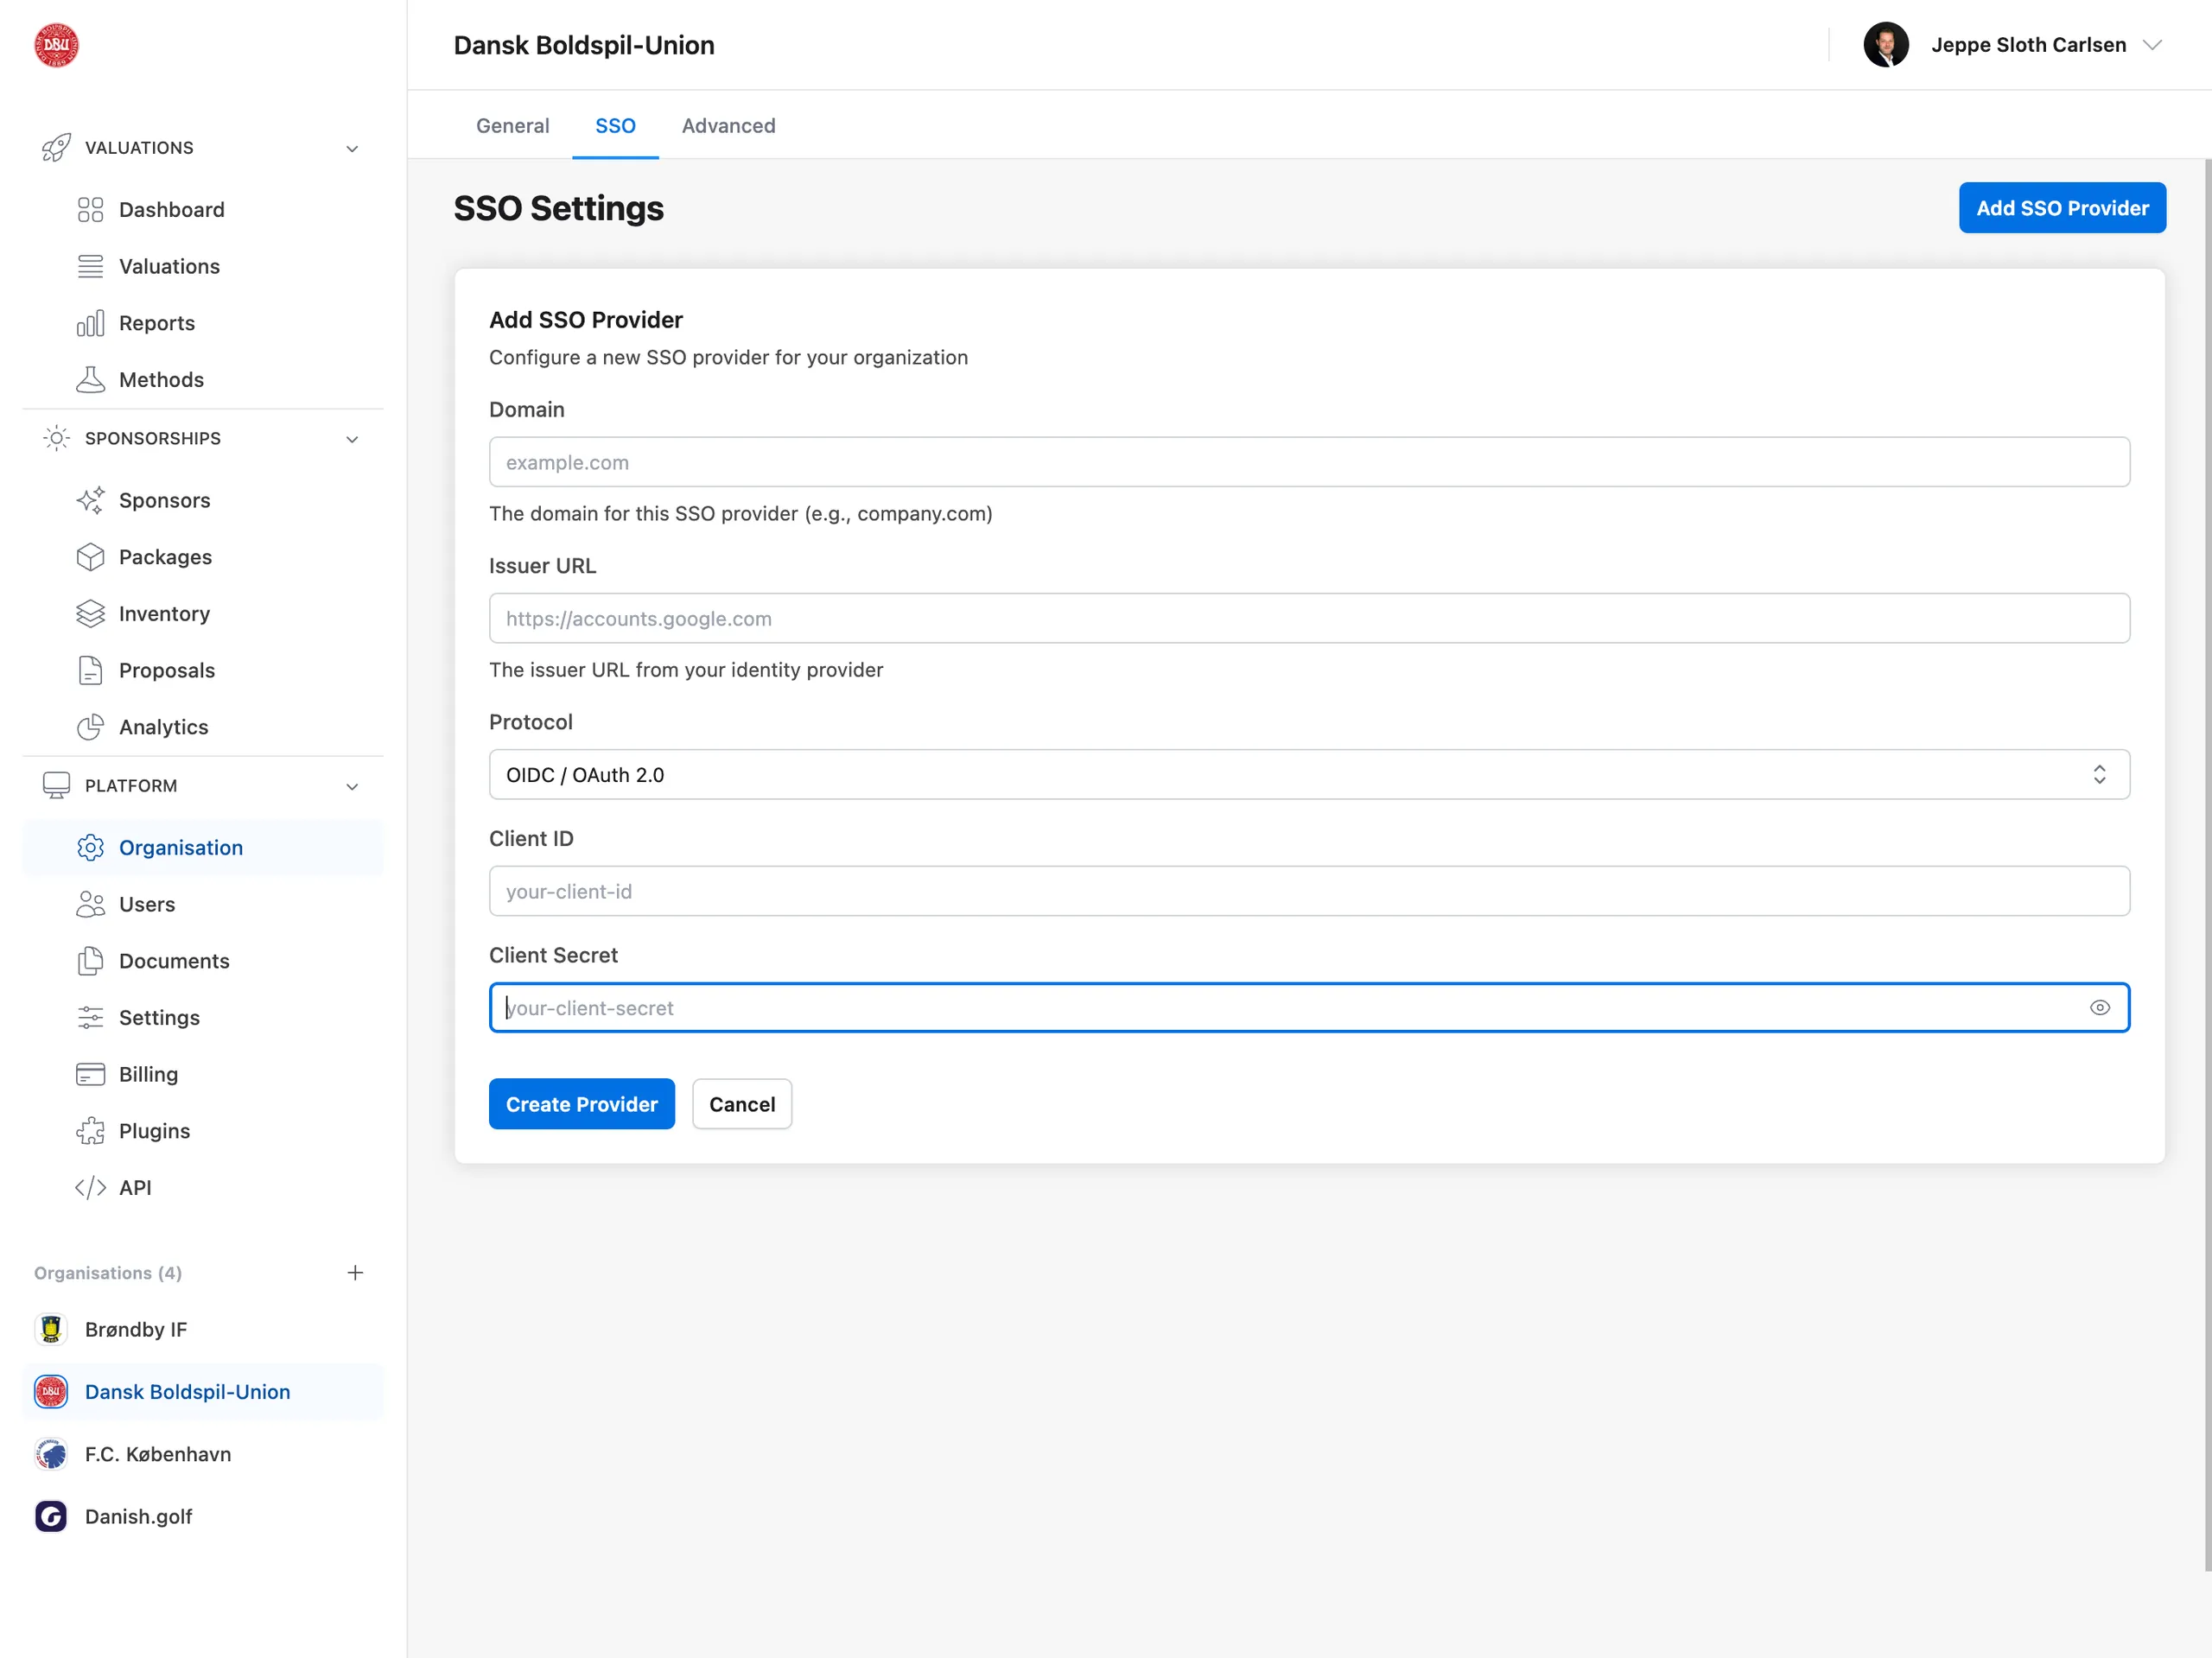2212x1658 pixels.
Task: Open Jeppe Sloth Carlsen user menu chevron
Action: pos(2152,45)
